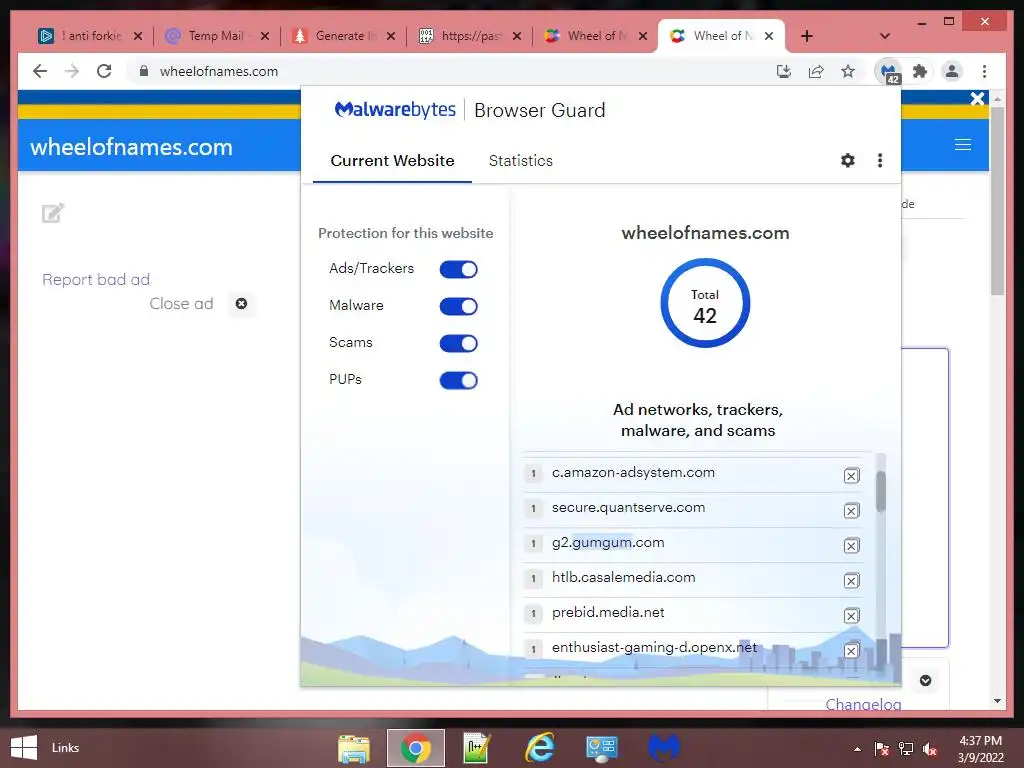Screen dimensions: 1024x768
Task: Switch to Generate browser tab
Action: [342, 36]
